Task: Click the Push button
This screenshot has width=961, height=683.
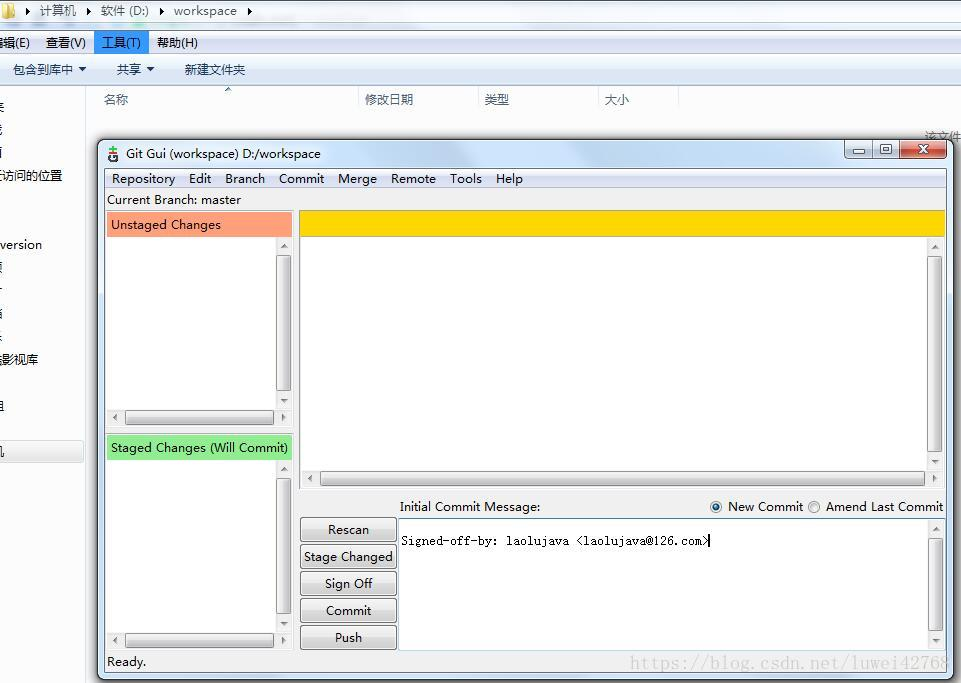Action: click(348, 638)
